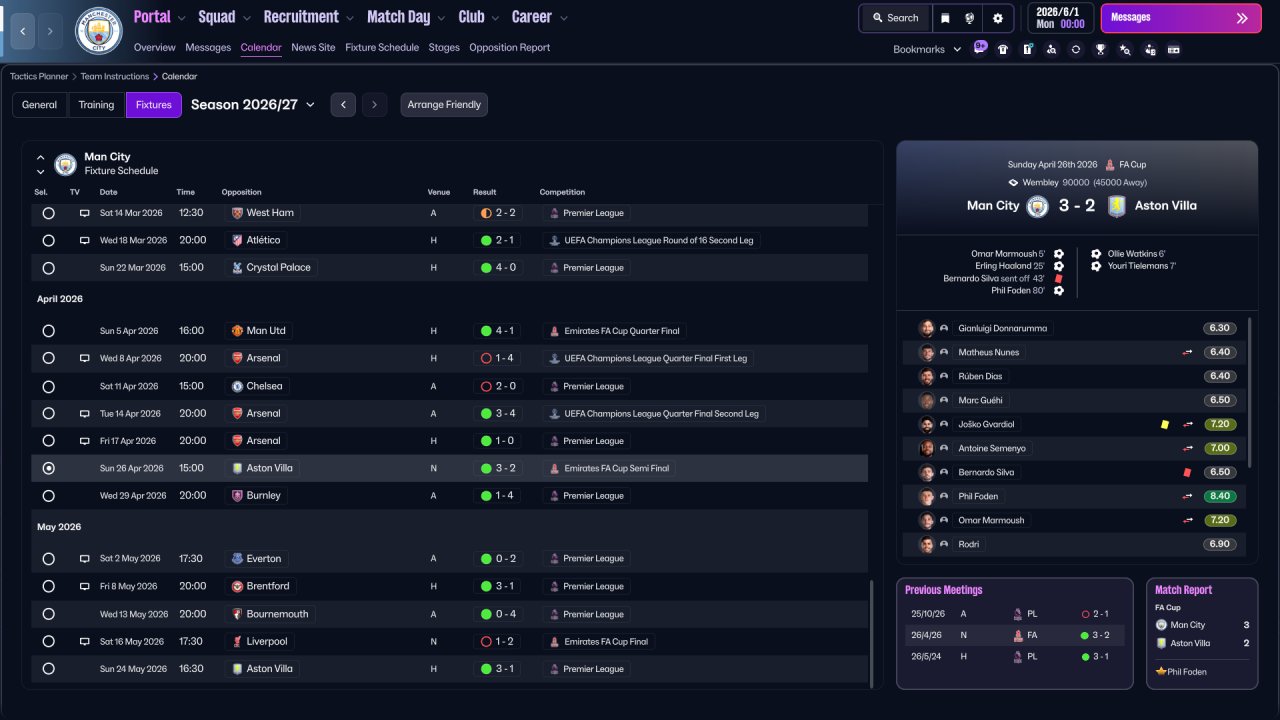This screenshot has width=1280, height=720.
Task: Open the Fixture Schedule sub-tab
Action: [382, 48]
